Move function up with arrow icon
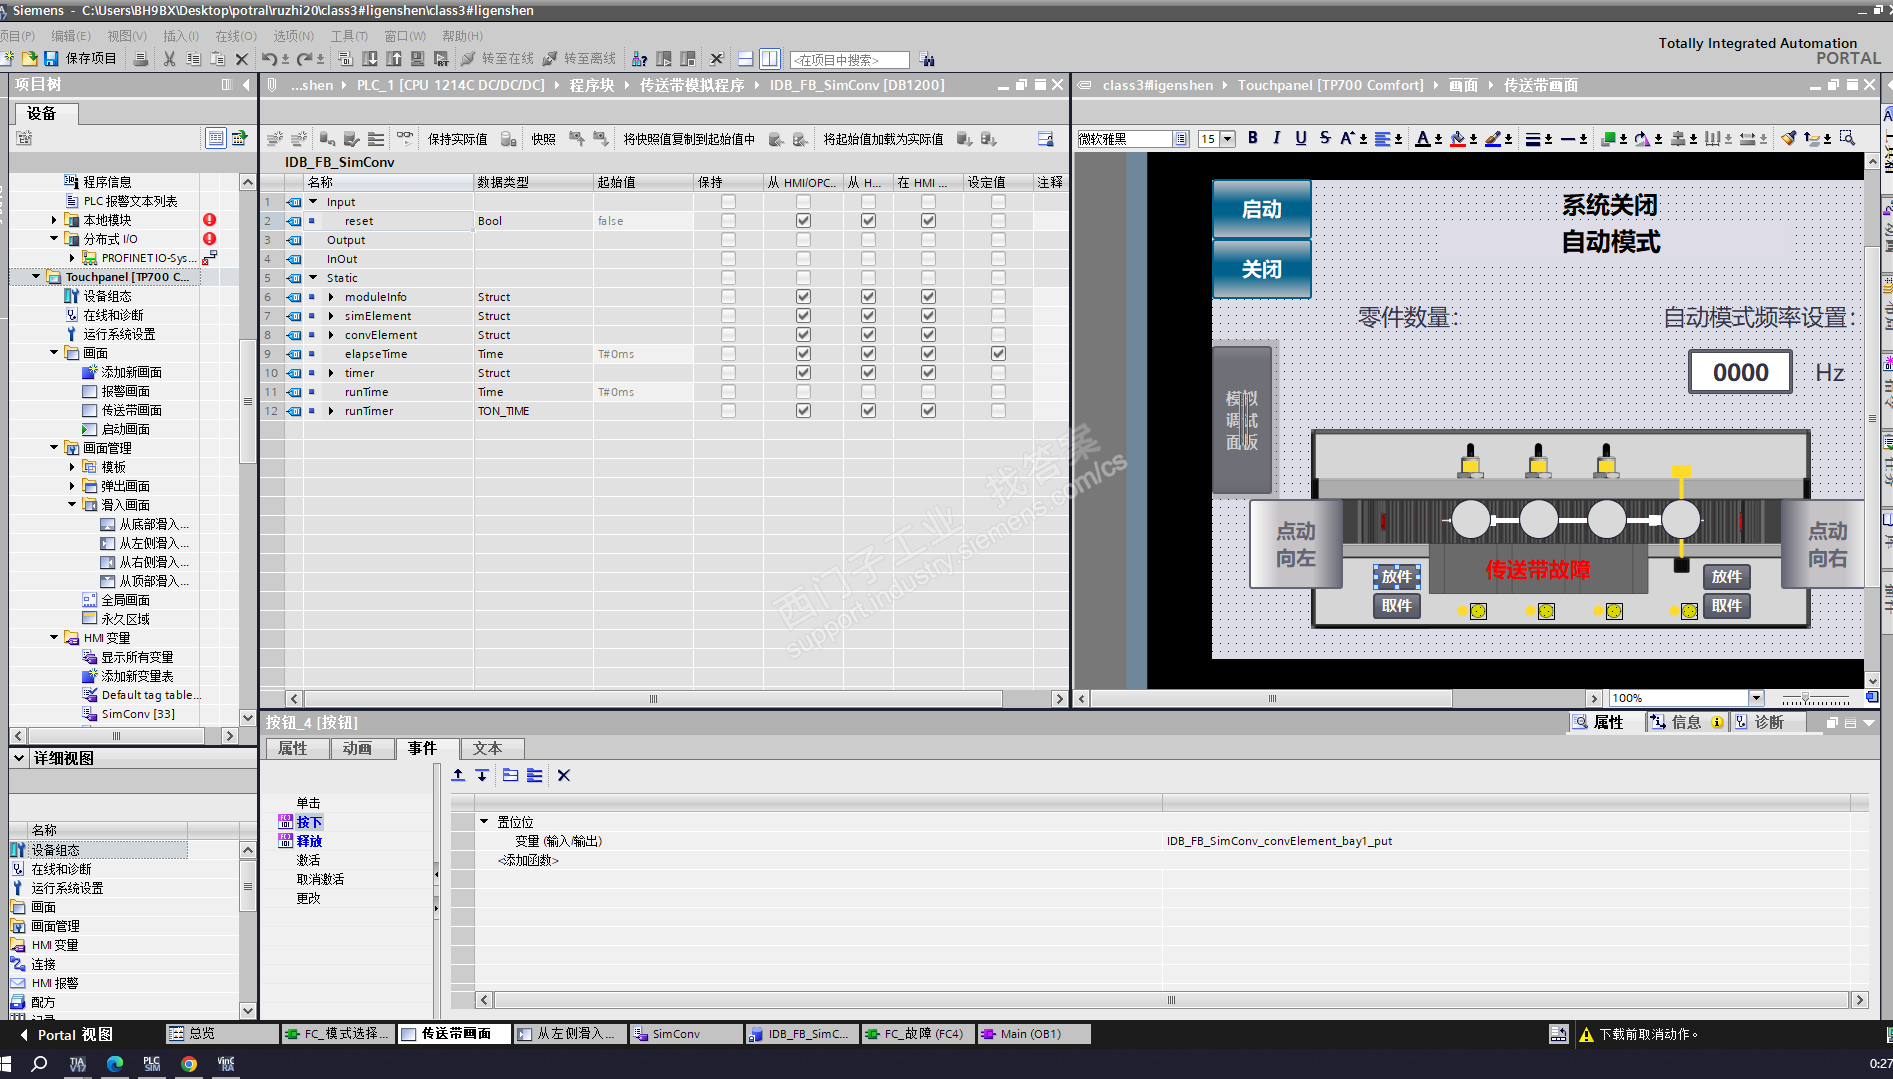This screenshot has height=1079, width=1893. [x=458, y=775]
